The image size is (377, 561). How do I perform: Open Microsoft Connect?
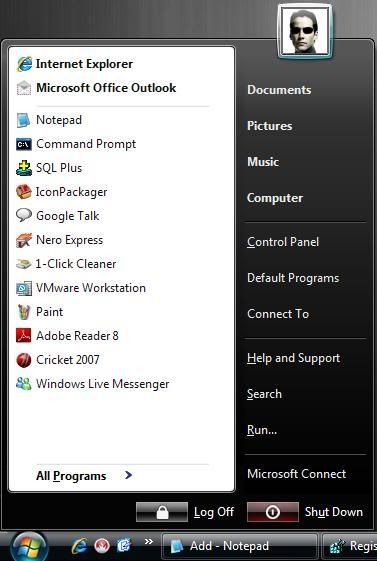(x=297, y=474)
